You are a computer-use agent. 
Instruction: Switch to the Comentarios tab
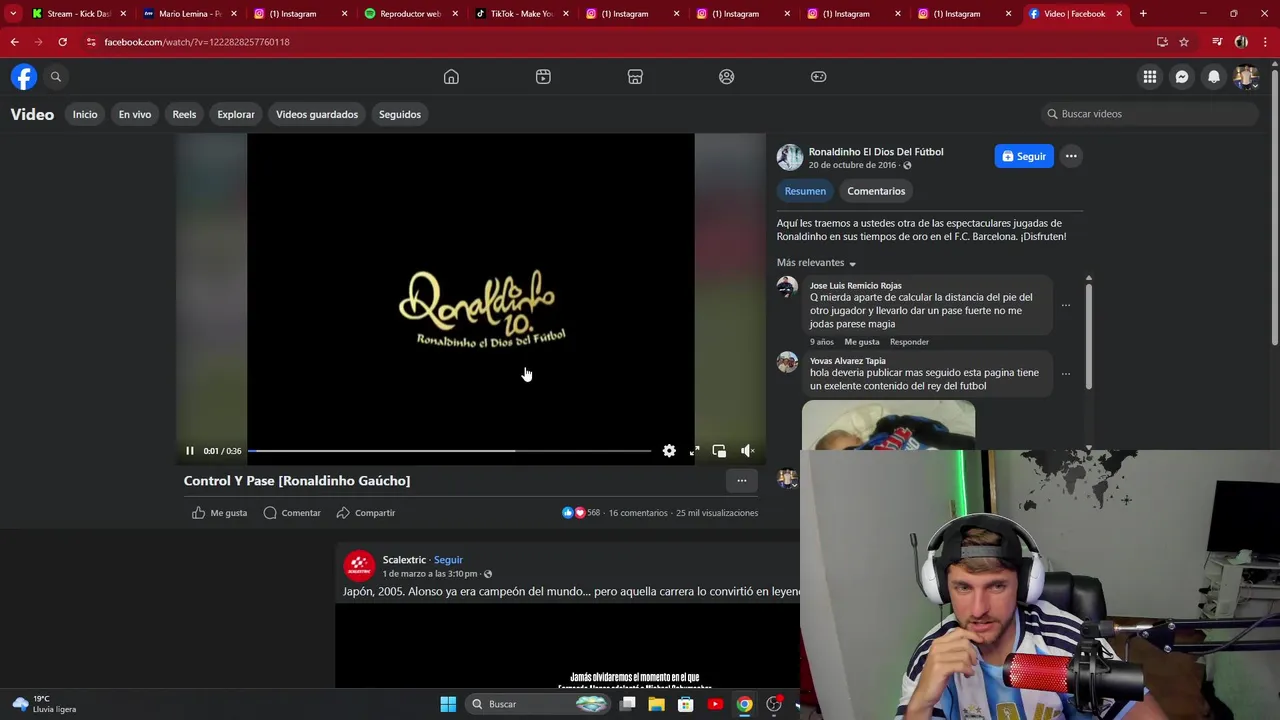point(876,191)
